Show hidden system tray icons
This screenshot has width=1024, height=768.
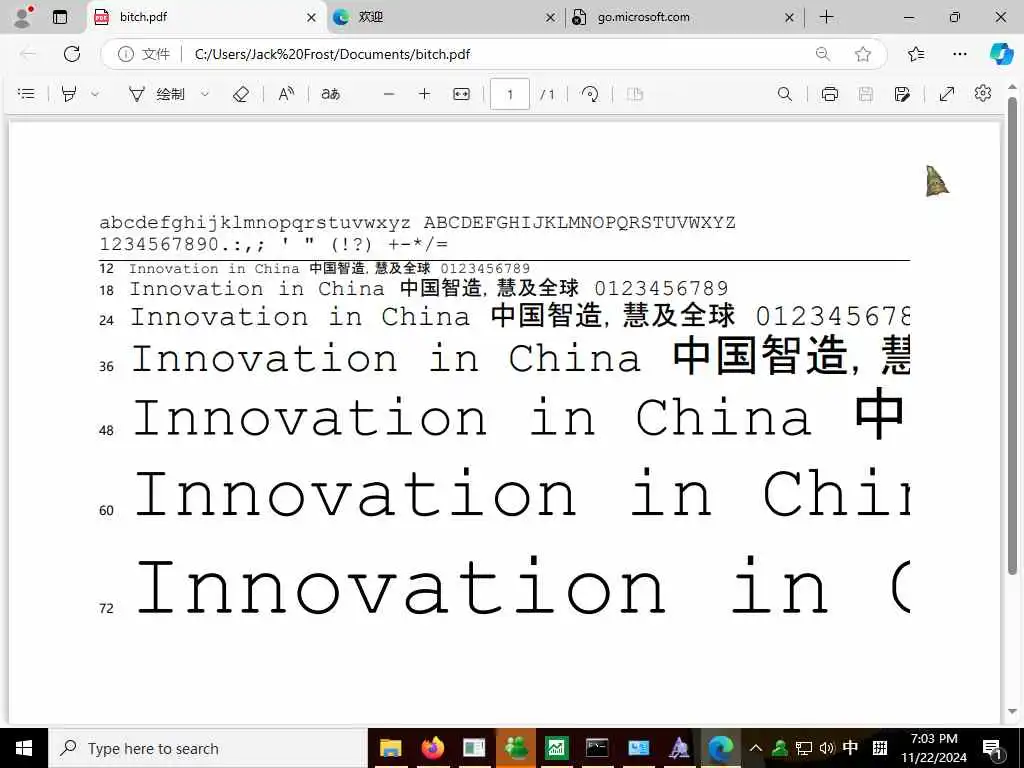coord(756,748)
